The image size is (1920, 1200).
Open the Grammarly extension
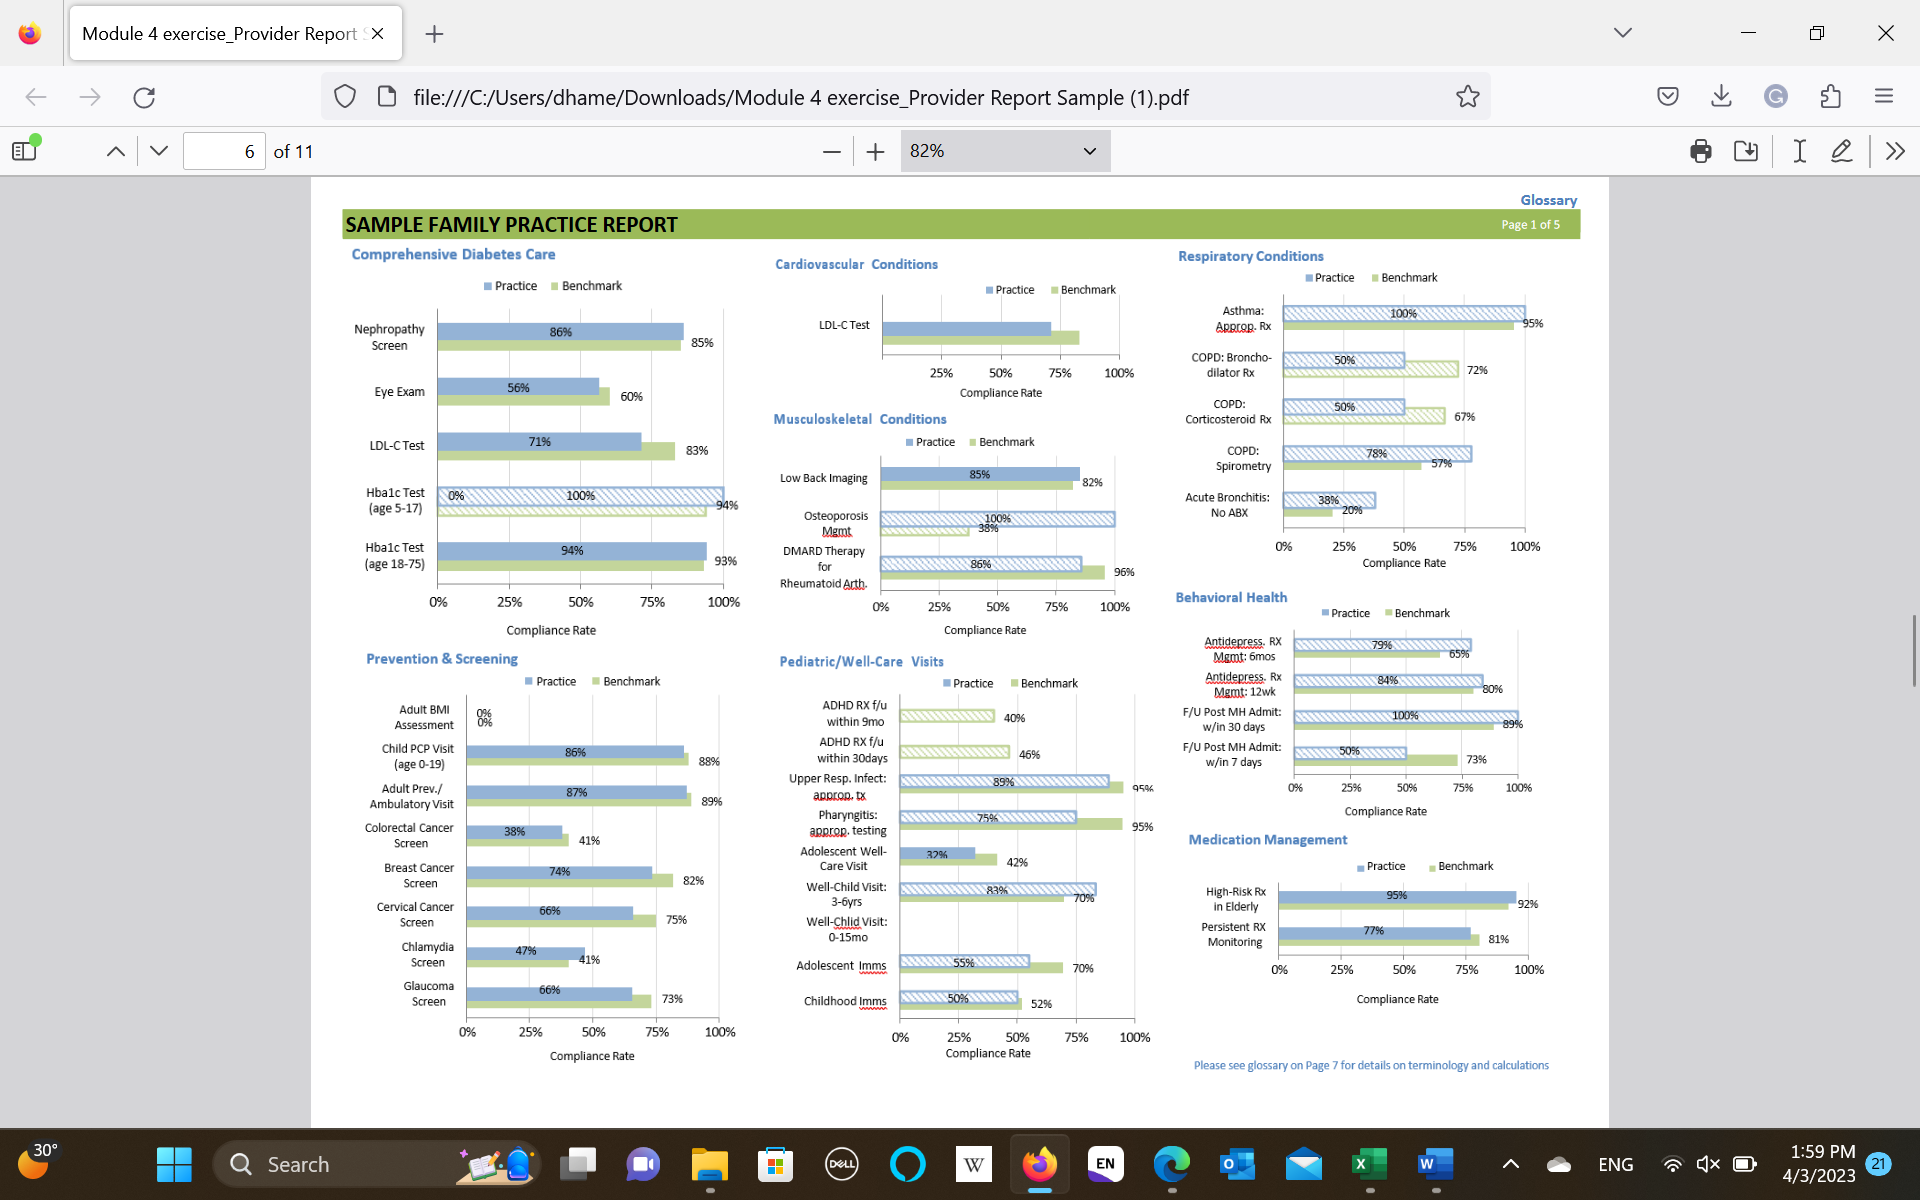click(x=1776, y=96)
